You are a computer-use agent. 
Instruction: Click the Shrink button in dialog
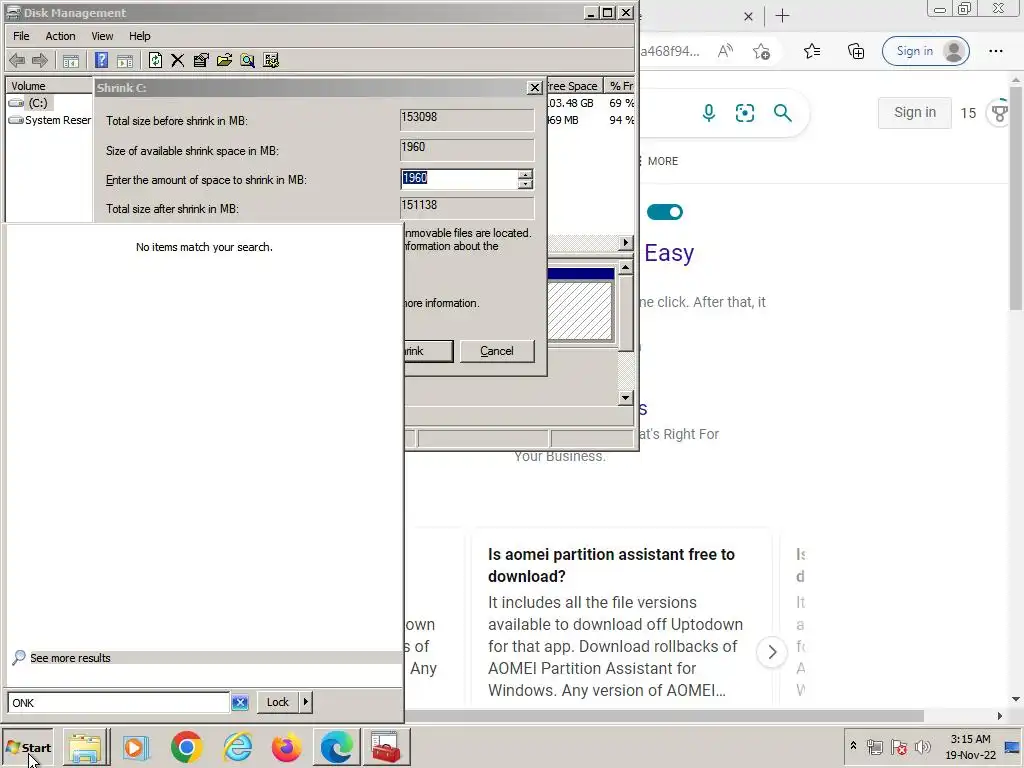428,351
